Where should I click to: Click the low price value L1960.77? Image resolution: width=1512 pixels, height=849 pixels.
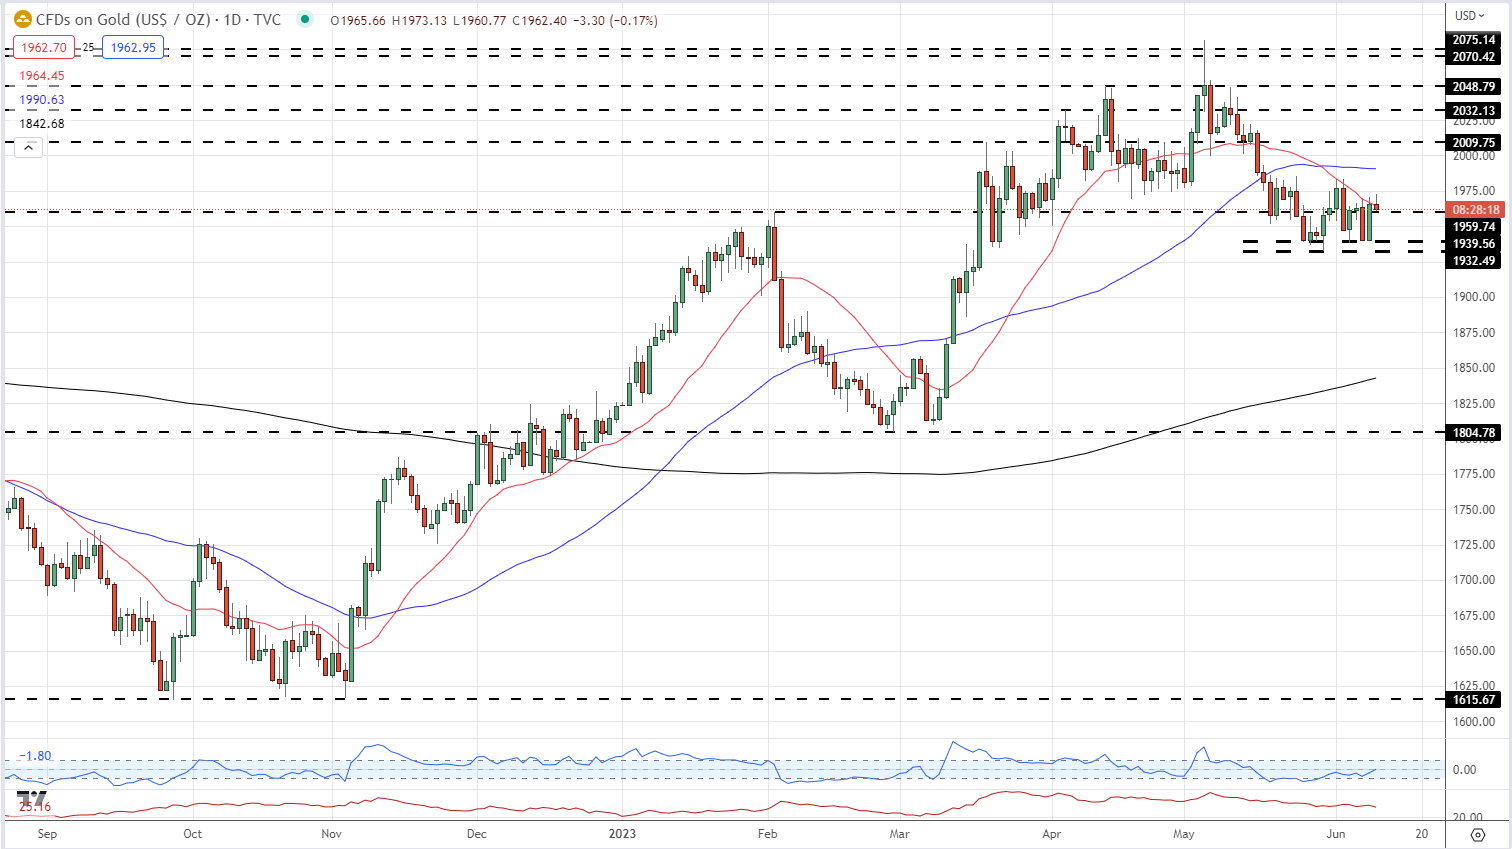click(x=479, y=20)
